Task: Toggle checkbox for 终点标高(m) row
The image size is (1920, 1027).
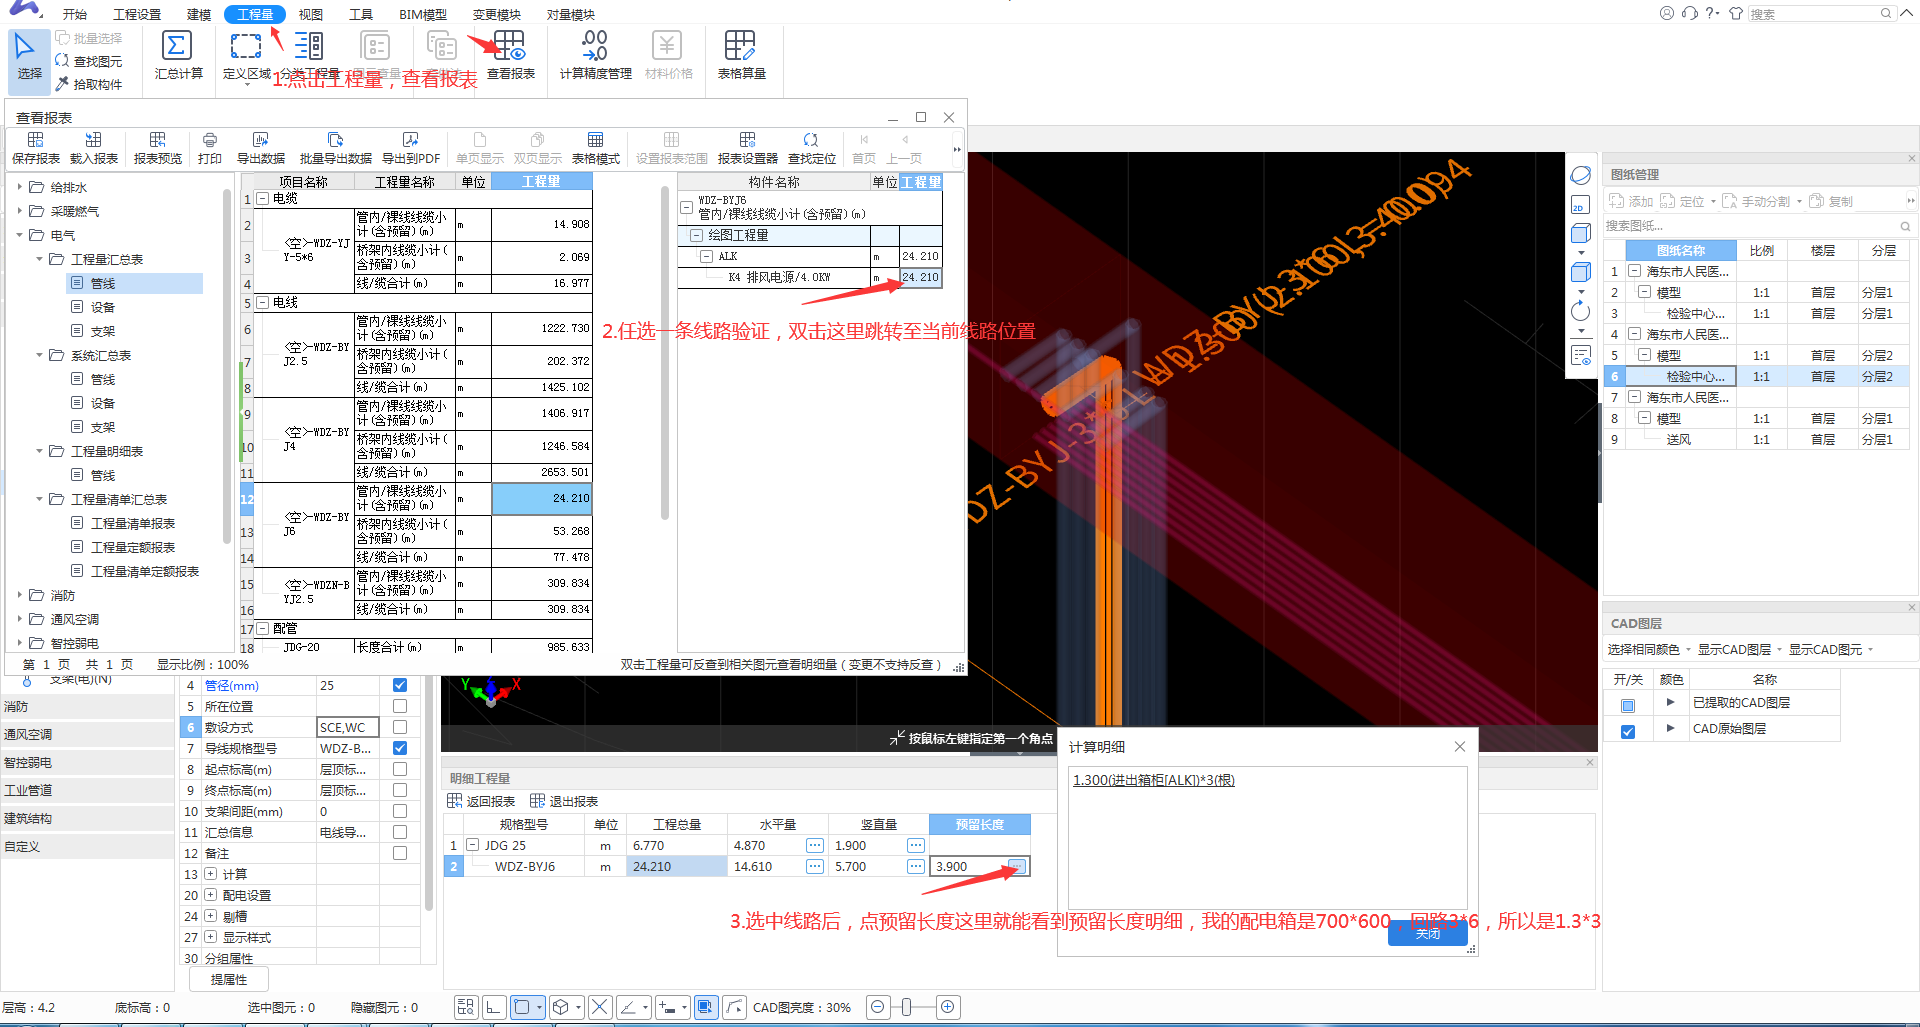Action: coord(400,790)
